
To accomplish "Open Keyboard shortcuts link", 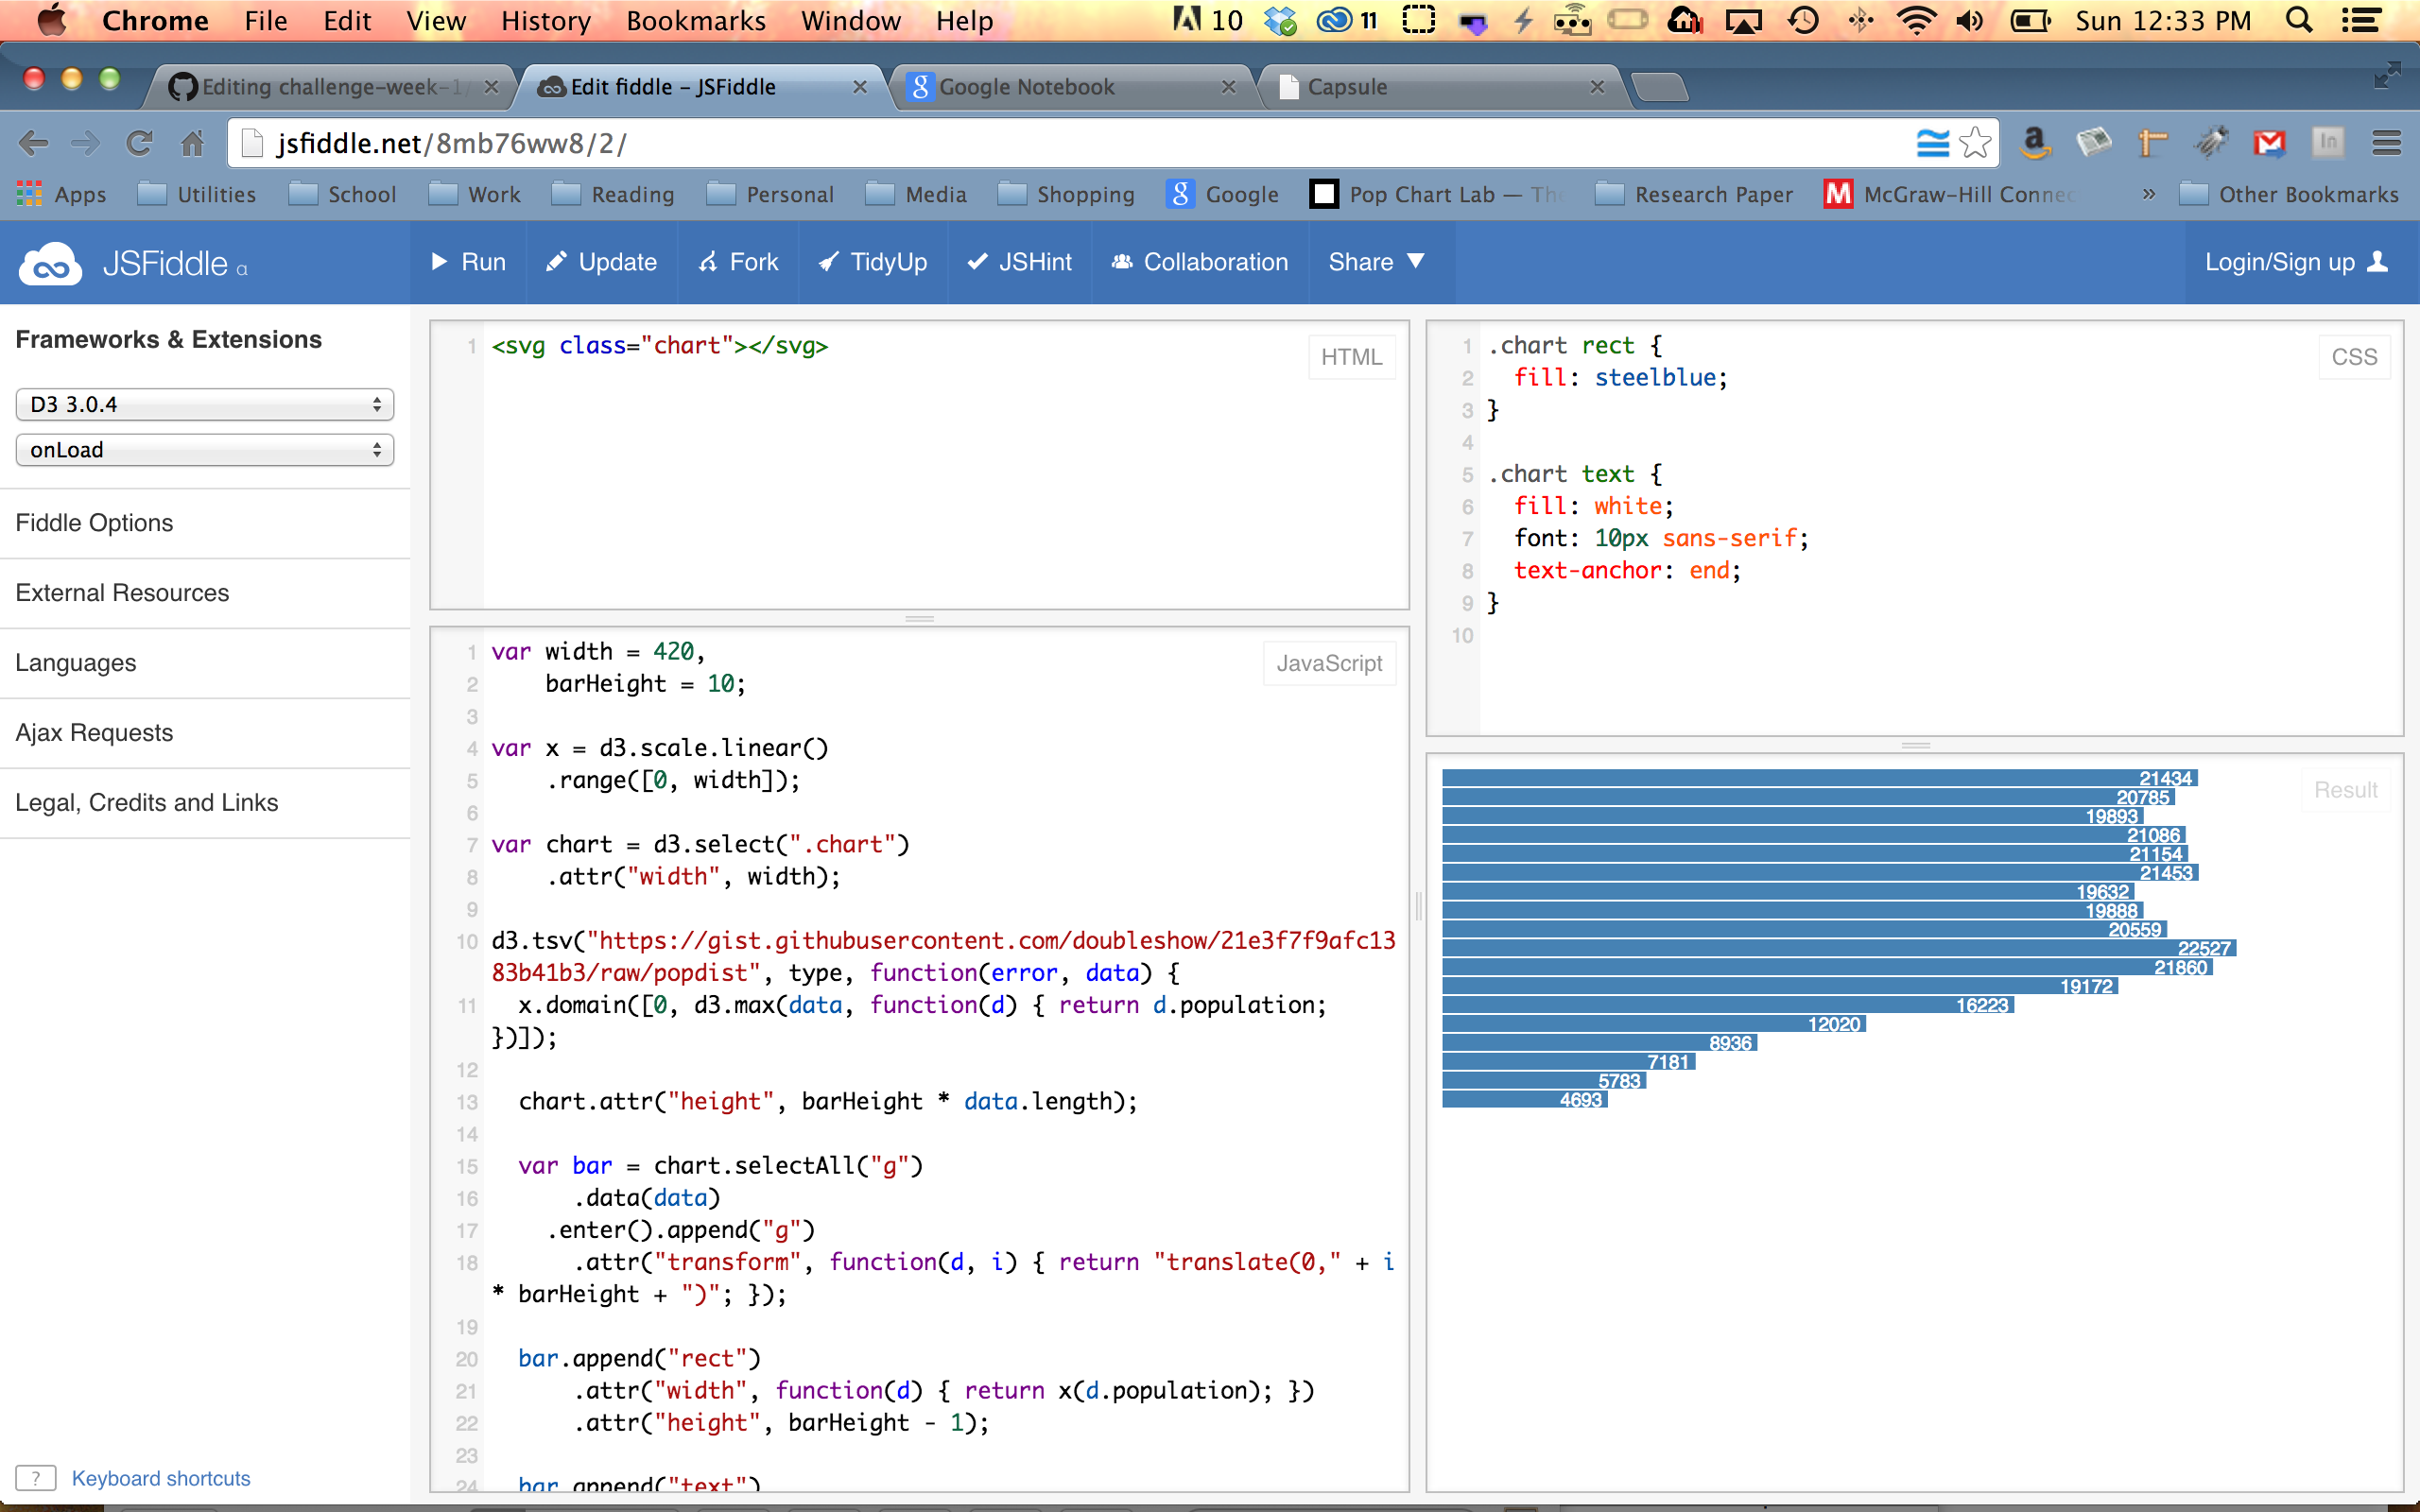I will 161,1478.
